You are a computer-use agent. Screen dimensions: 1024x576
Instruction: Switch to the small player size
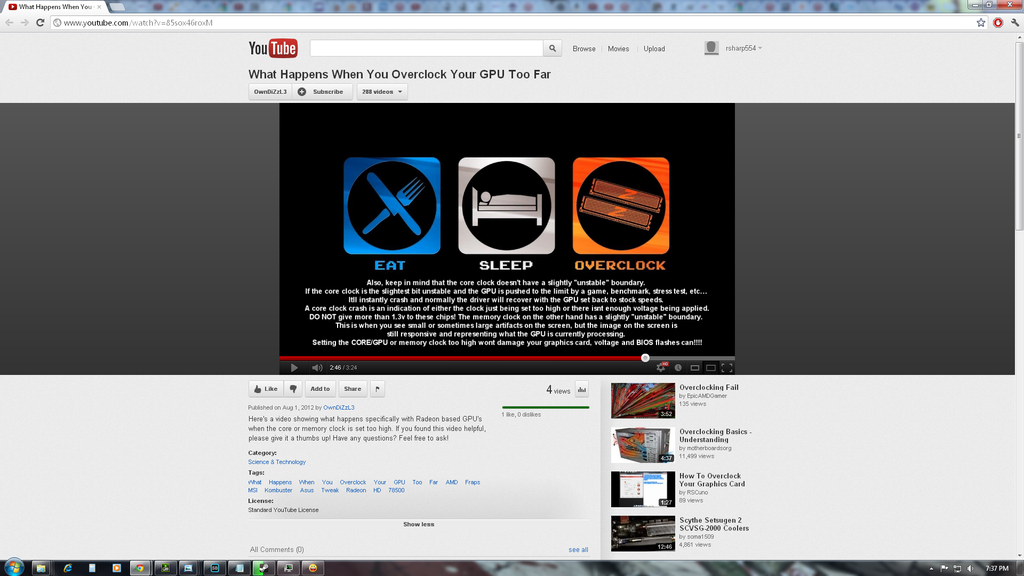694,368
